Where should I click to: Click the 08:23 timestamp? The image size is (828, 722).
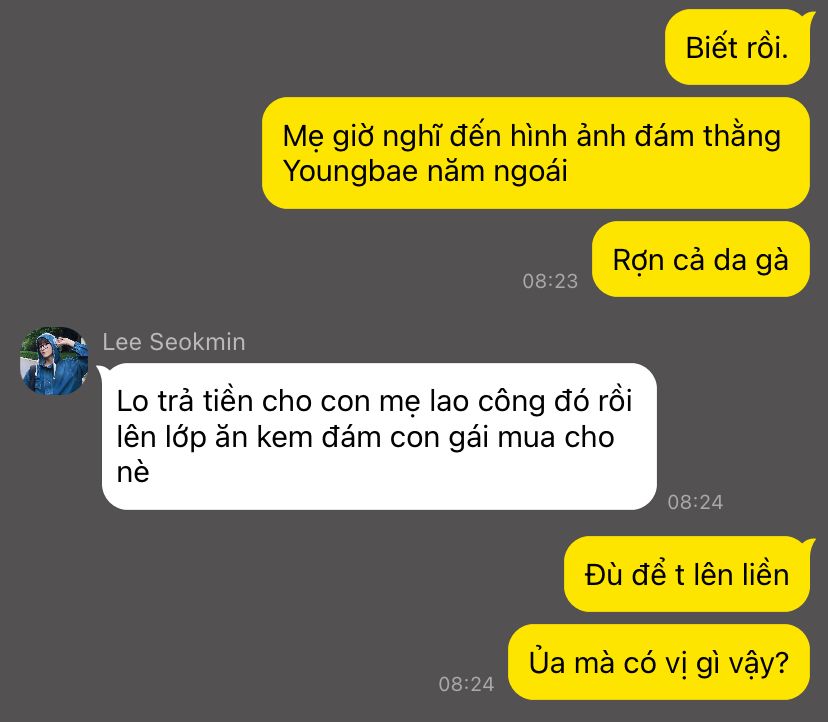(x=550, y=281)
